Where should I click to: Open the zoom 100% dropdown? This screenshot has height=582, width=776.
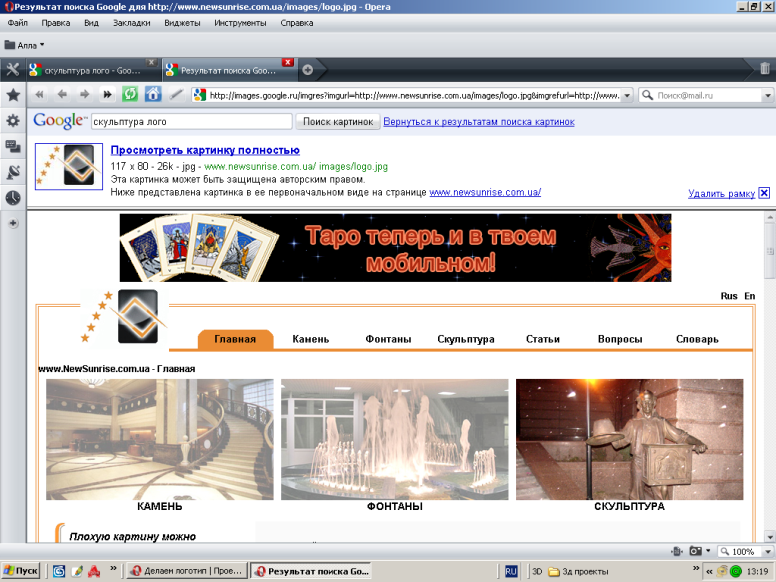[x=768, y=551]
